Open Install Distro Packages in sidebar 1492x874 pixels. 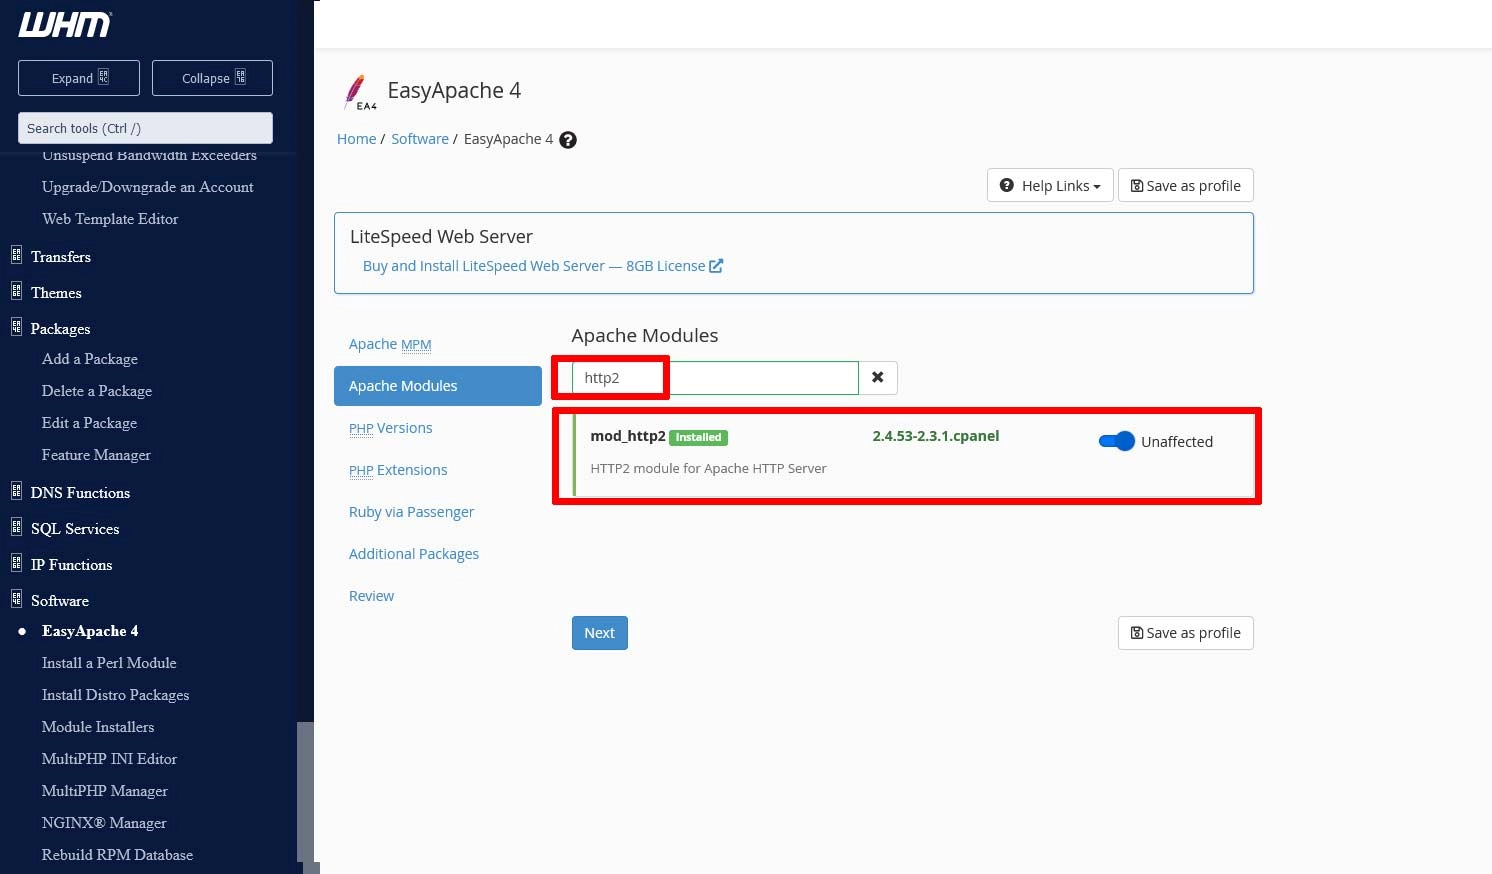[115, 695]
